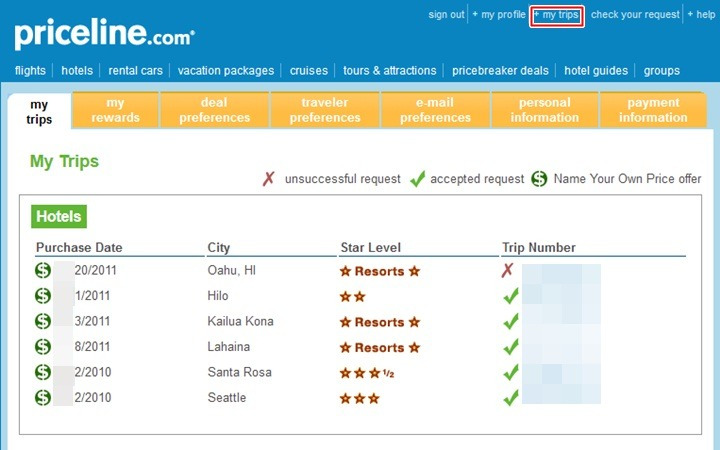This screenshot has width=720, height=450.
Task: Click the Lahaina city entry
Action: 228,346
